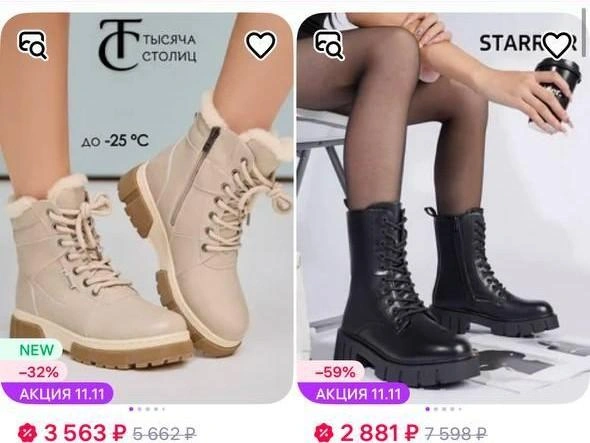Open the АКЦИЯ 11.11 promo on black boots
This screenshot has height=443, width=590.
[x=354, y=394]
